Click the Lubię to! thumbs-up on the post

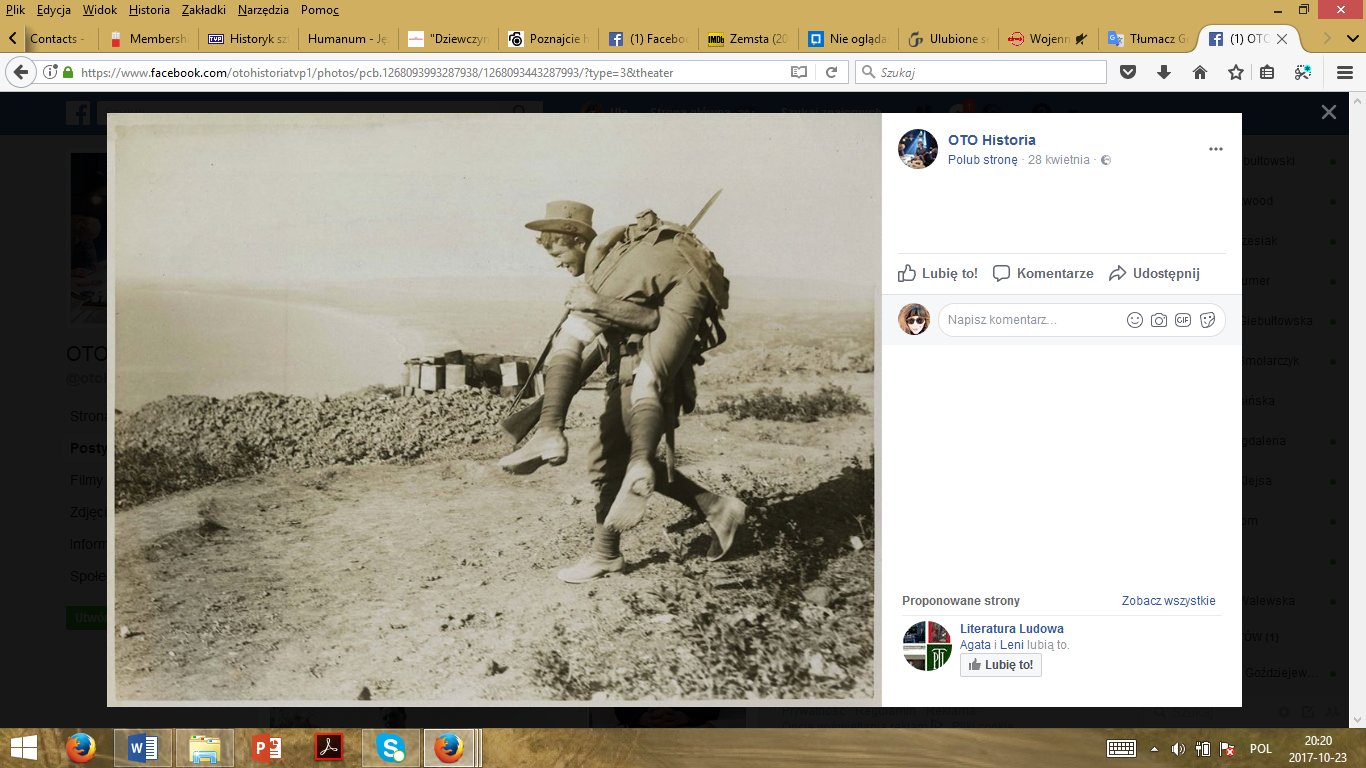point(938,273)
